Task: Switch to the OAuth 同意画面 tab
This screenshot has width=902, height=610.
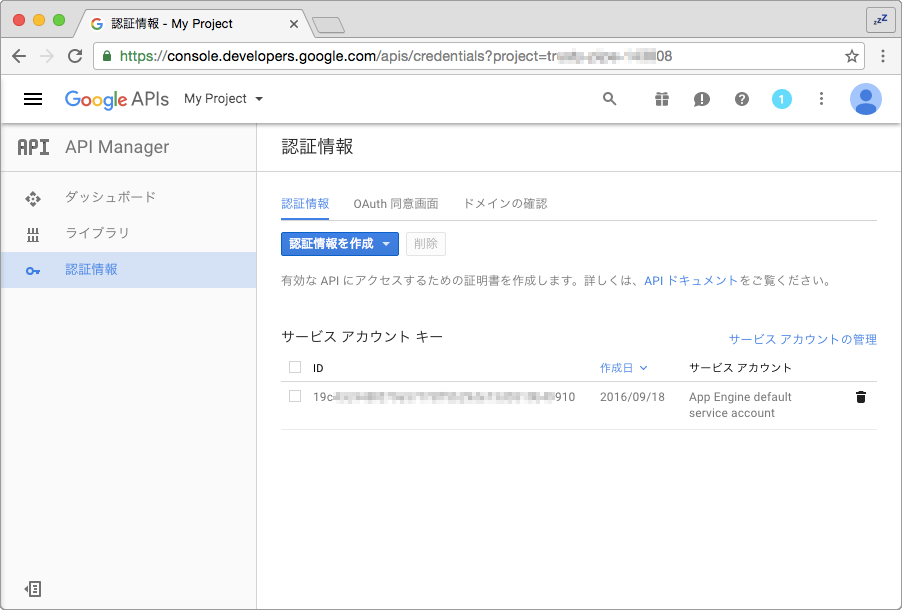Action: point(395,204)
